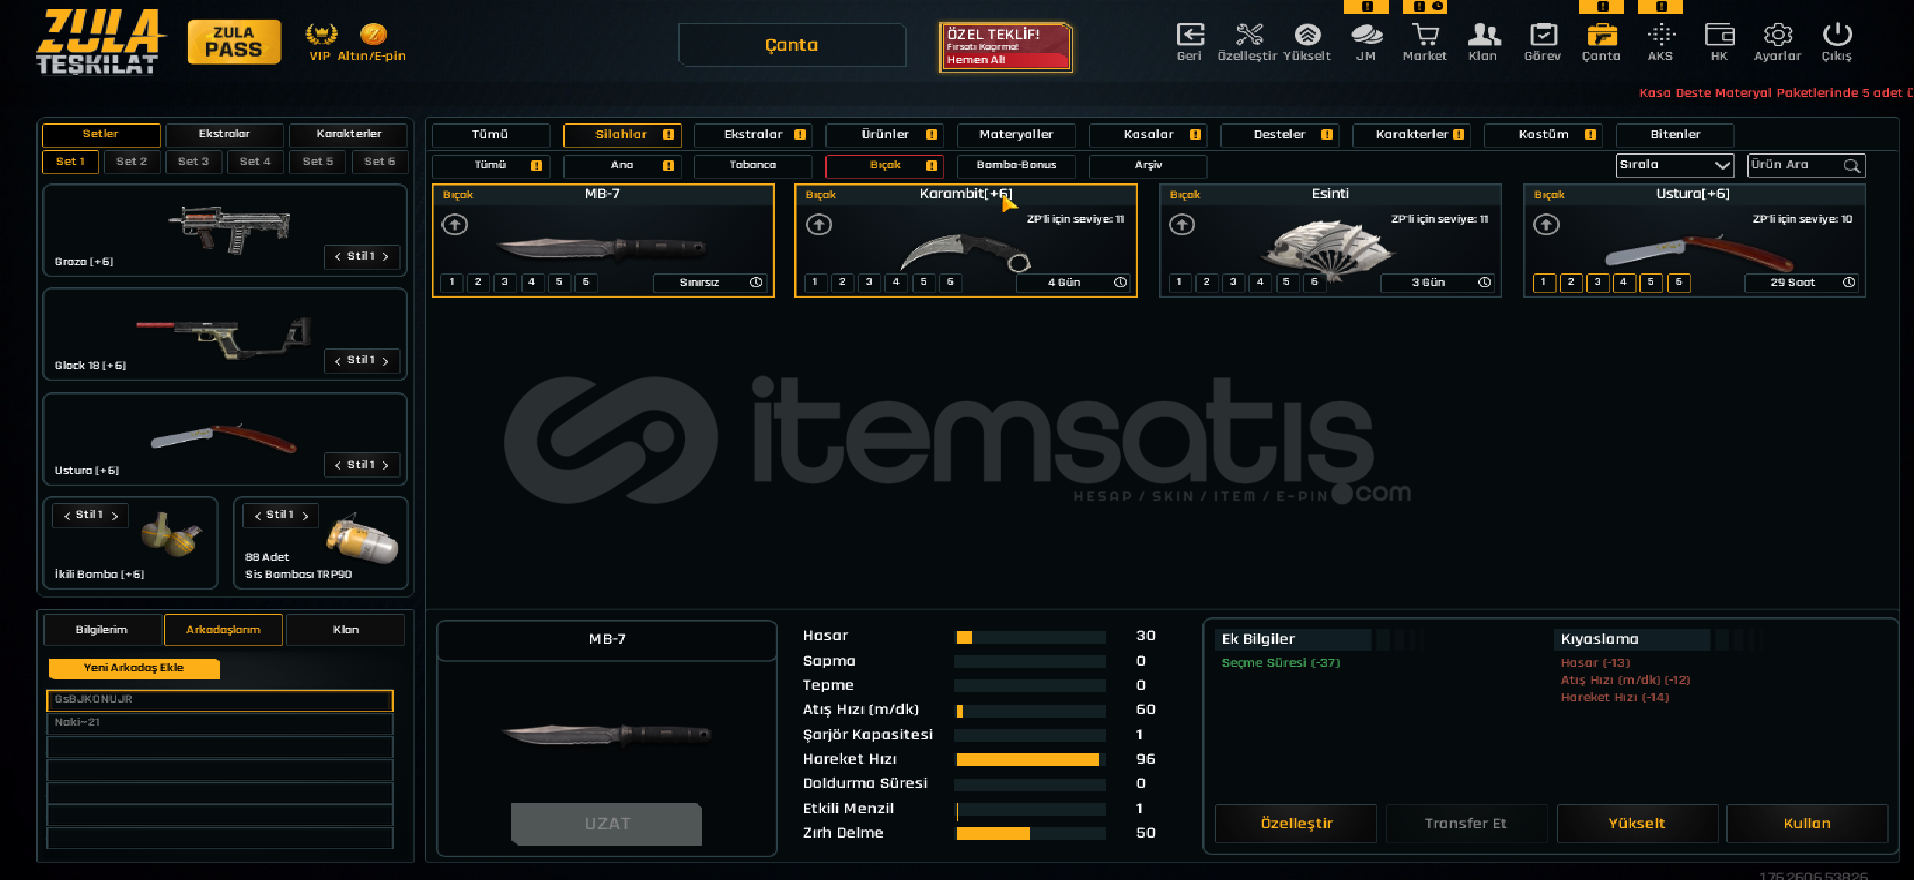Filter by Bomba-Bonus sub-tab
1914x880 pixels.
1016,165
